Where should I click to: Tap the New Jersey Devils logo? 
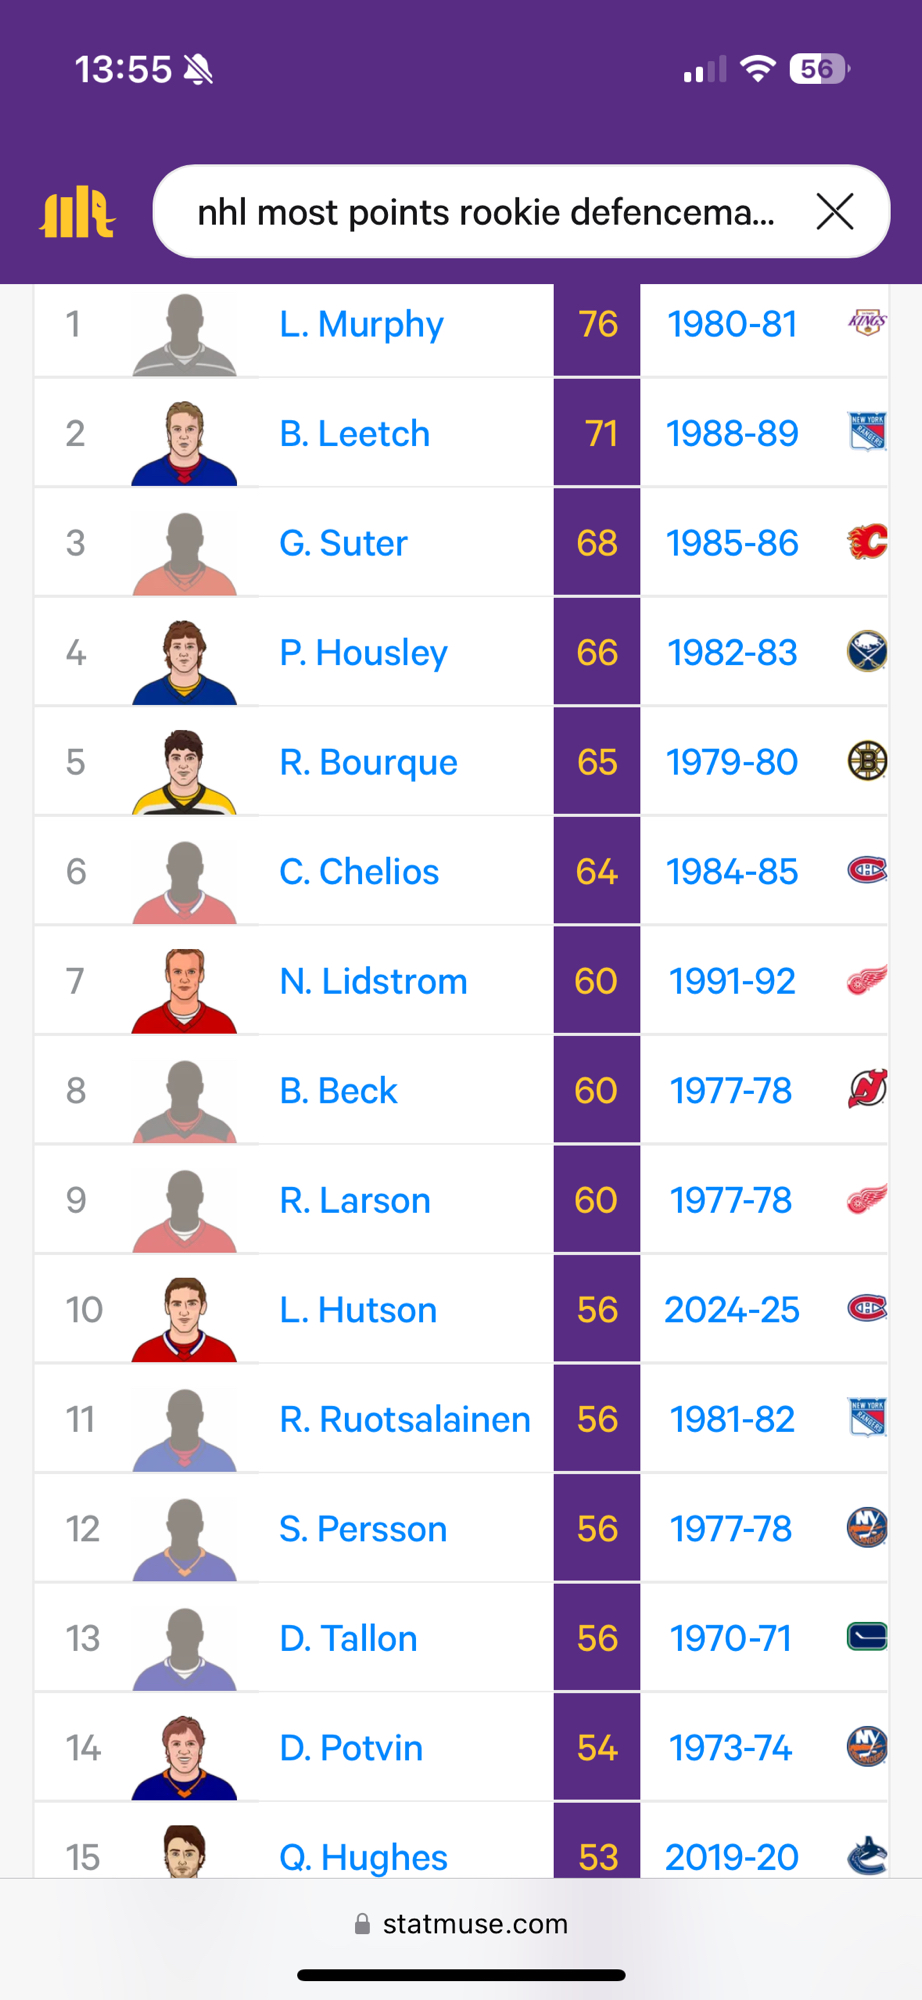pos(866,1090)
